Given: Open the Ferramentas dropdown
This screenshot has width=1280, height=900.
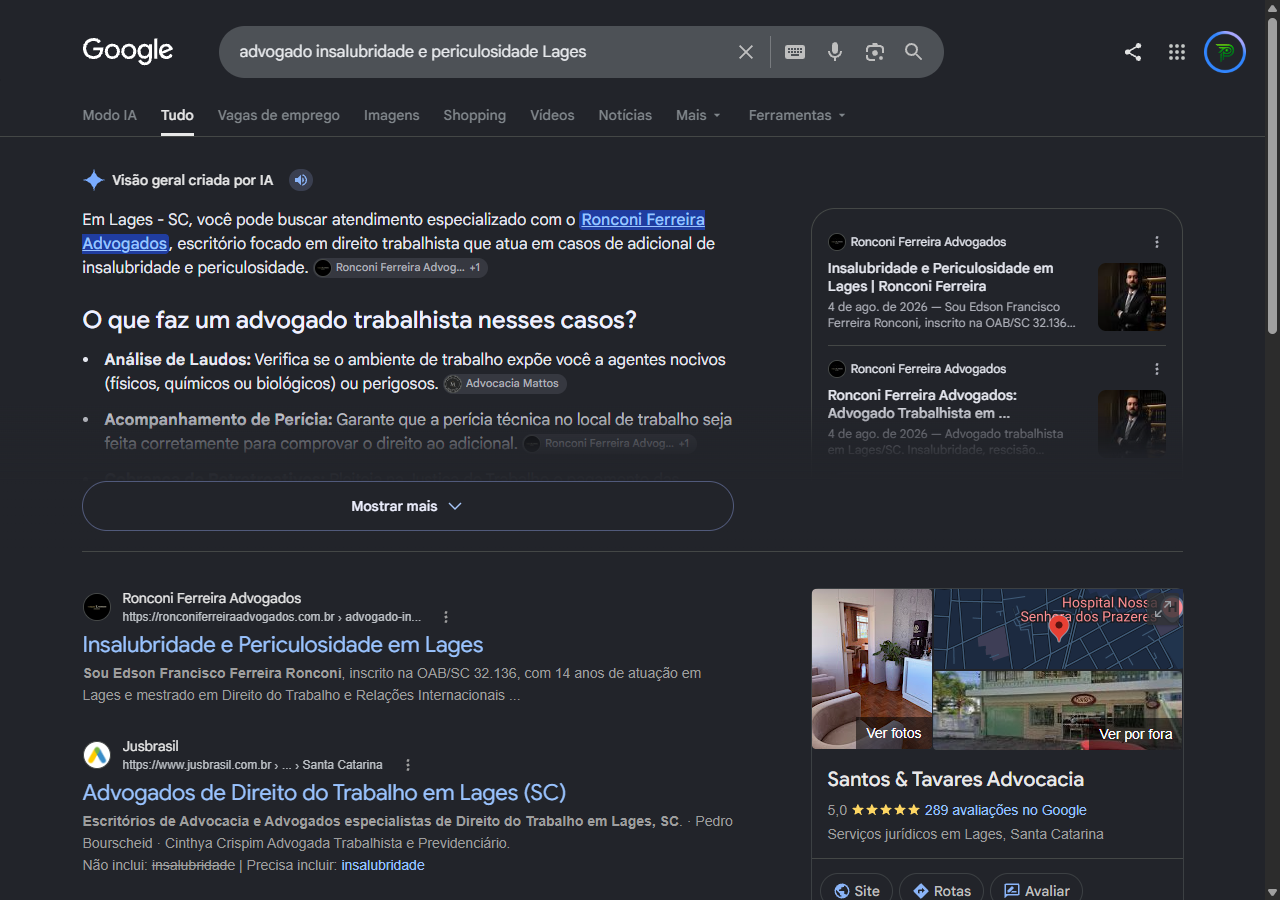Looking at the screenshot, I should pyautogui.click(x=797, y=115).
